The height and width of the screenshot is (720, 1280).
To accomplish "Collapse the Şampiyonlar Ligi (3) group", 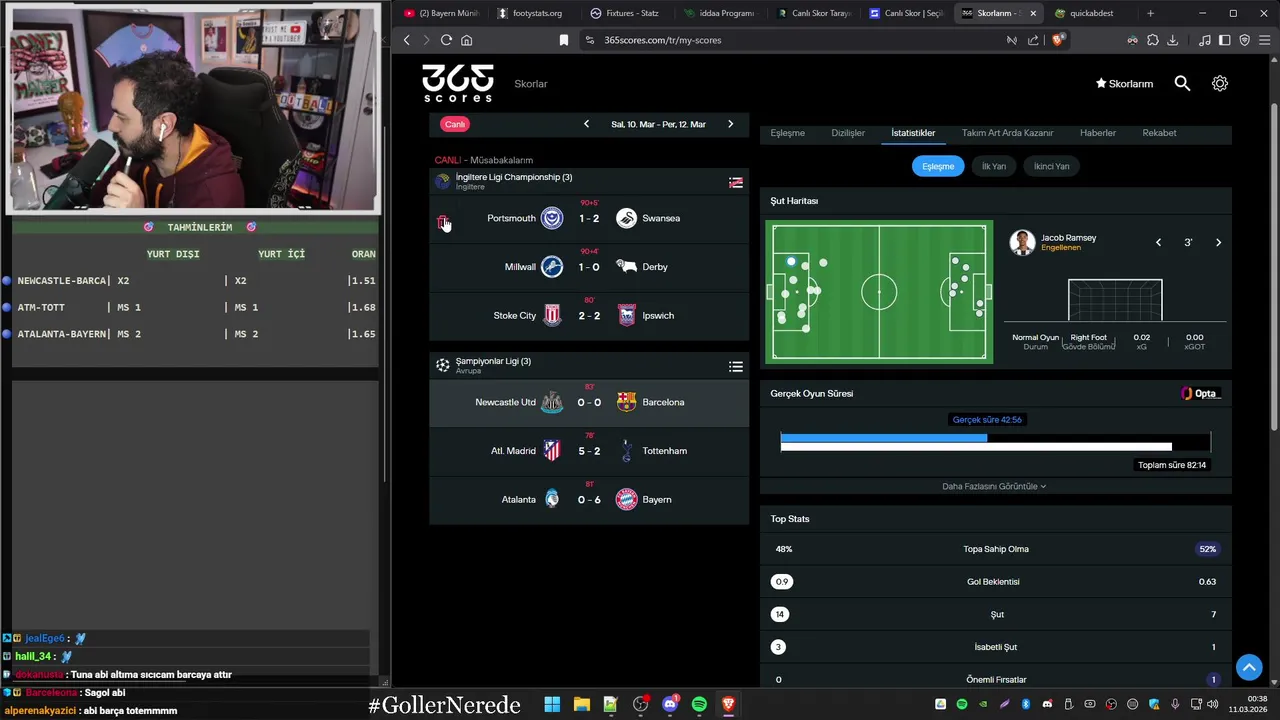I will 589,365.
